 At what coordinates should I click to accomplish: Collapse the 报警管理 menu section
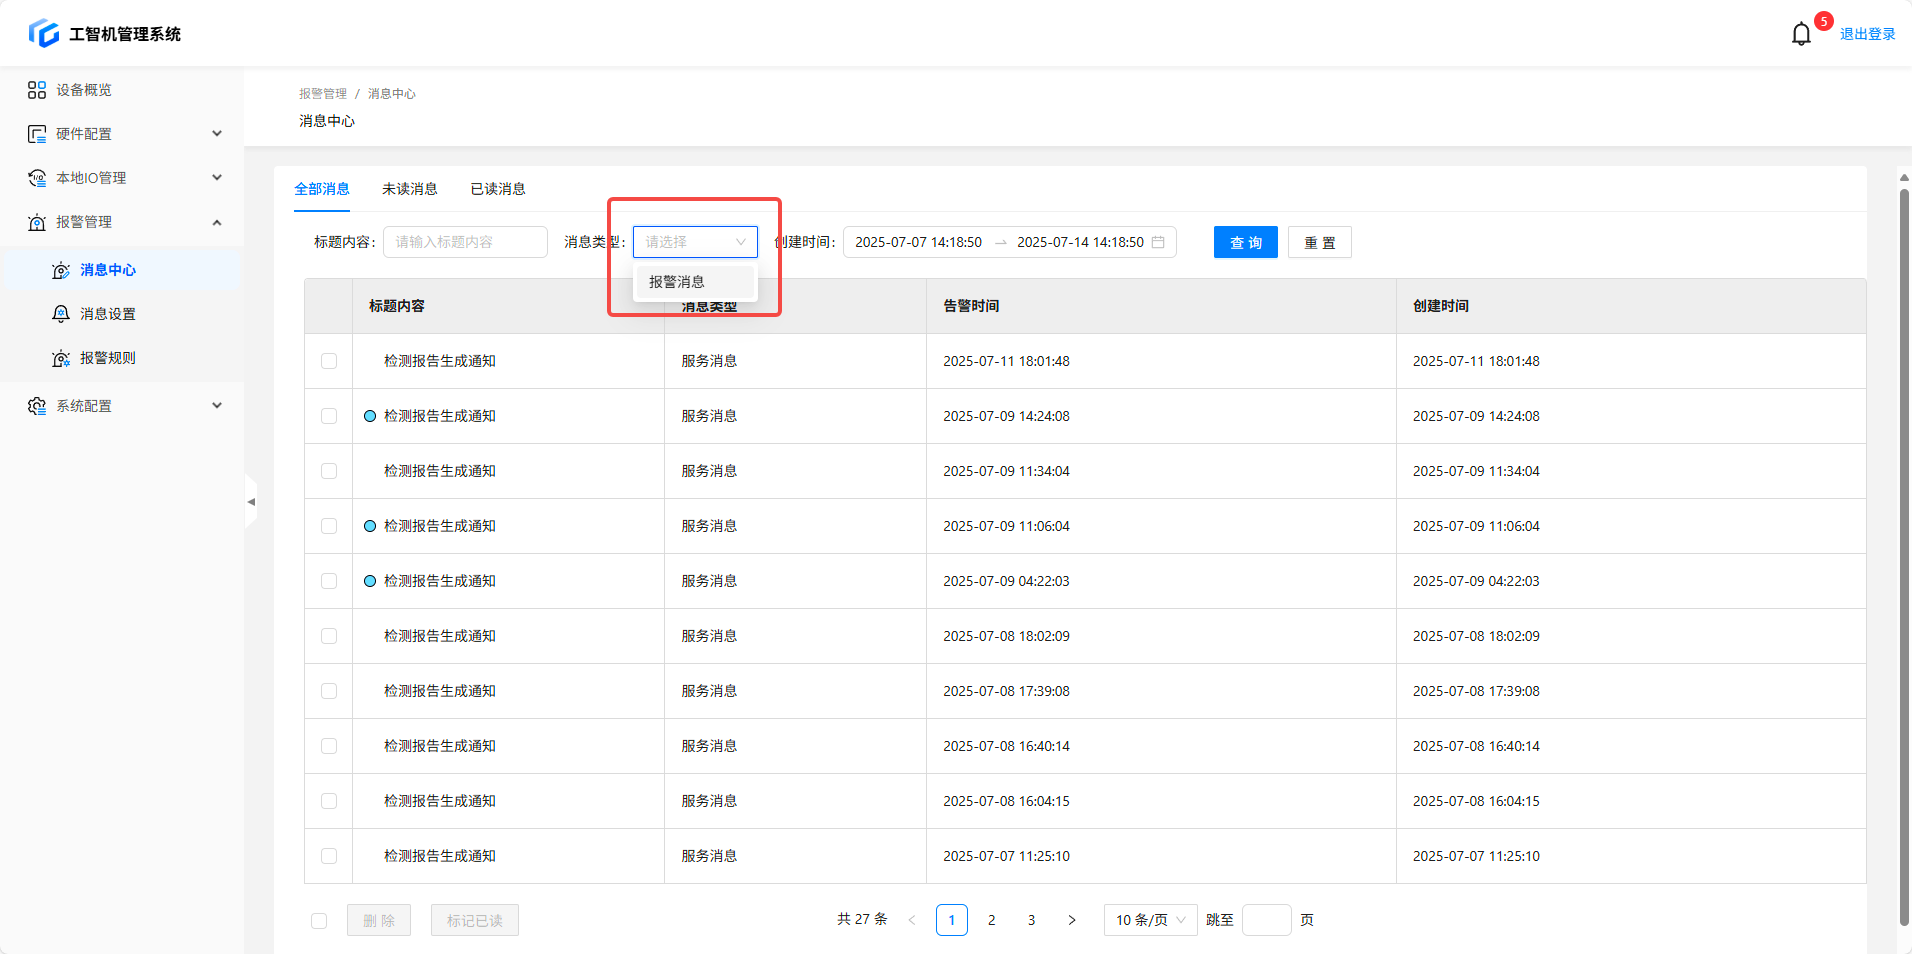(217, 222)
